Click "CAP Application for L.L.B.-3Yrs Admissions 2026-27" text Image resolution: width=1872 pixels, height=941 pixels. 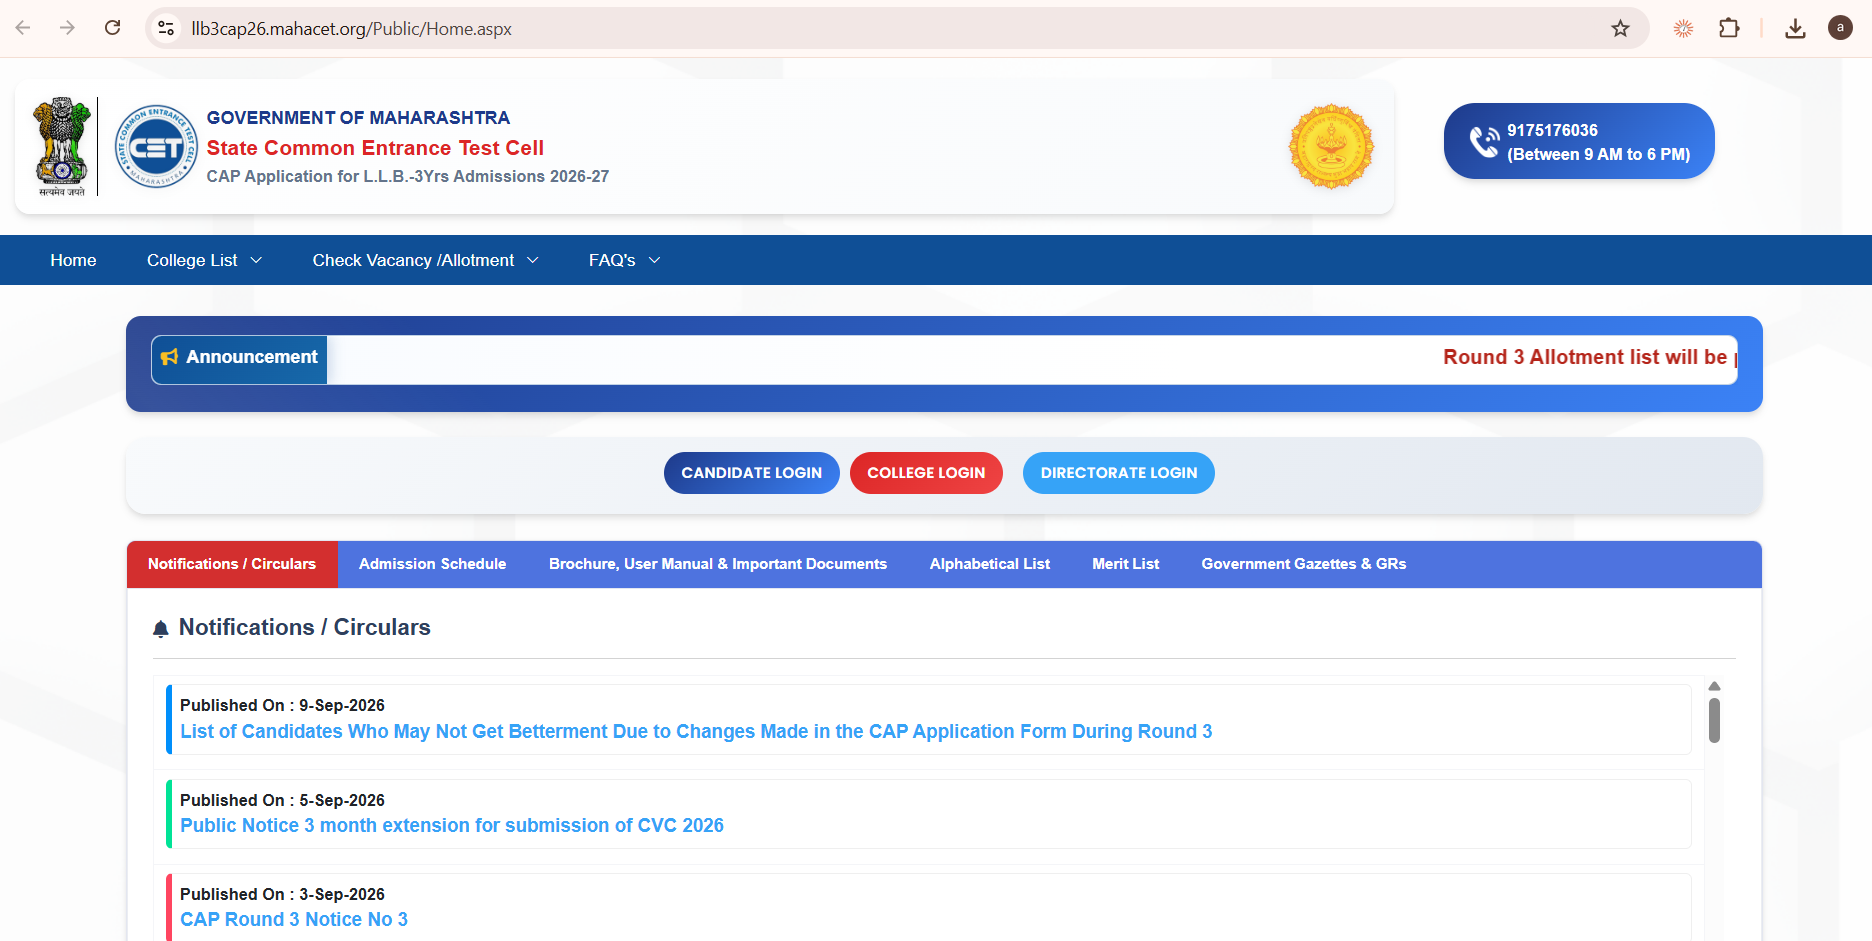pyautogui.click(x=408, y=176)
